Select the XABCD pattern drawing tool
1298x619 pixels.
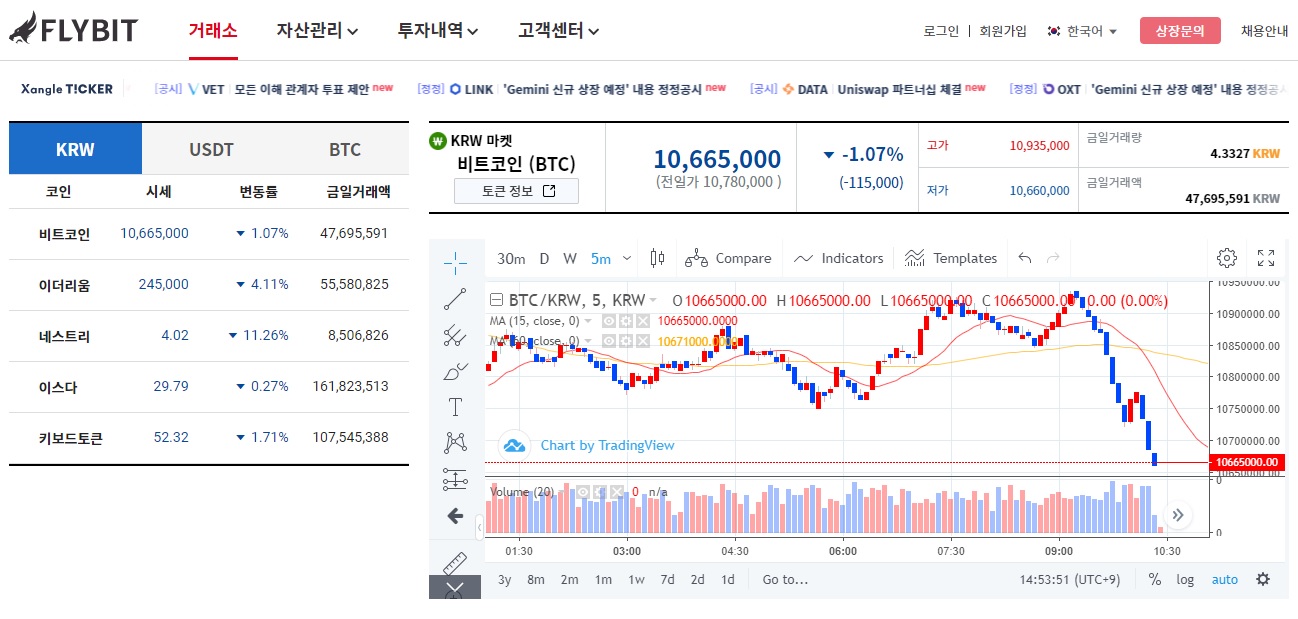click(x=455, y=442)
